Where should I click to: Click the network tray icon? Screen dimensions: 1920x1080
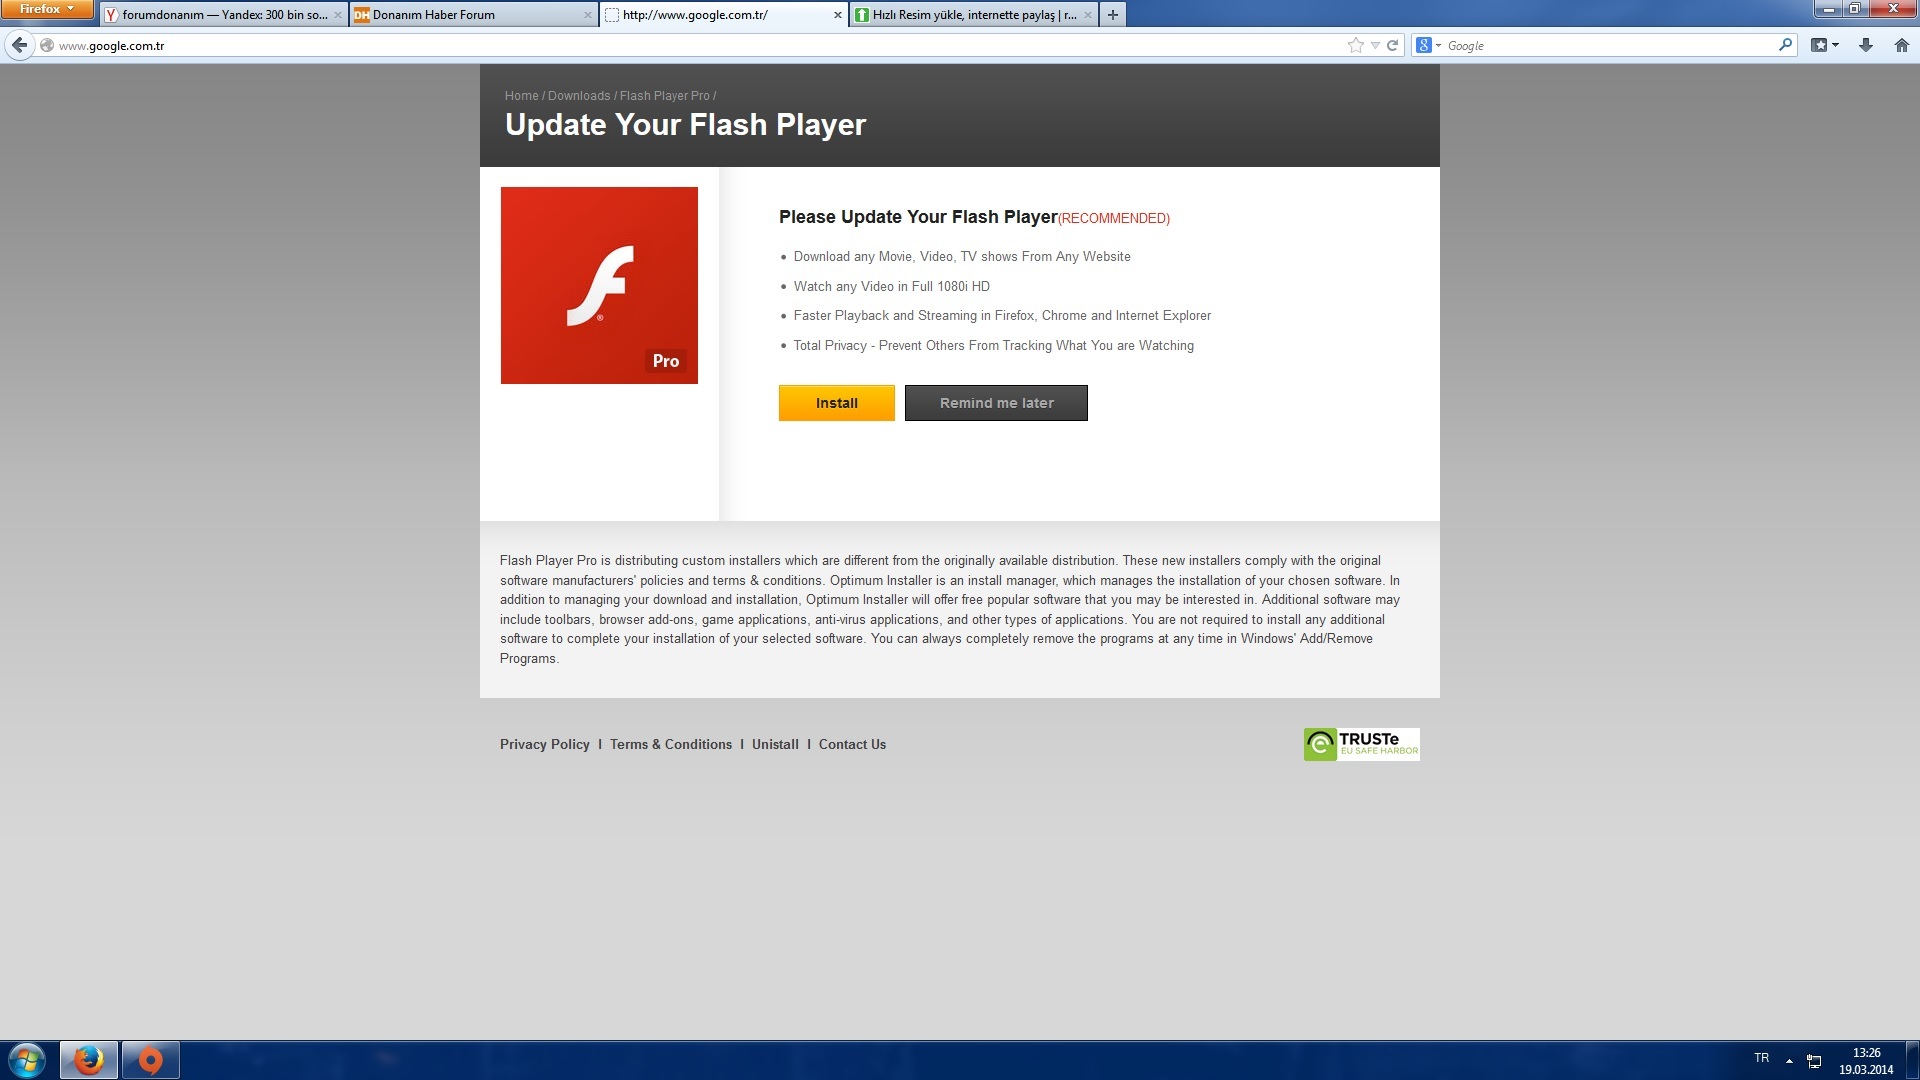coord(1814,1061)
